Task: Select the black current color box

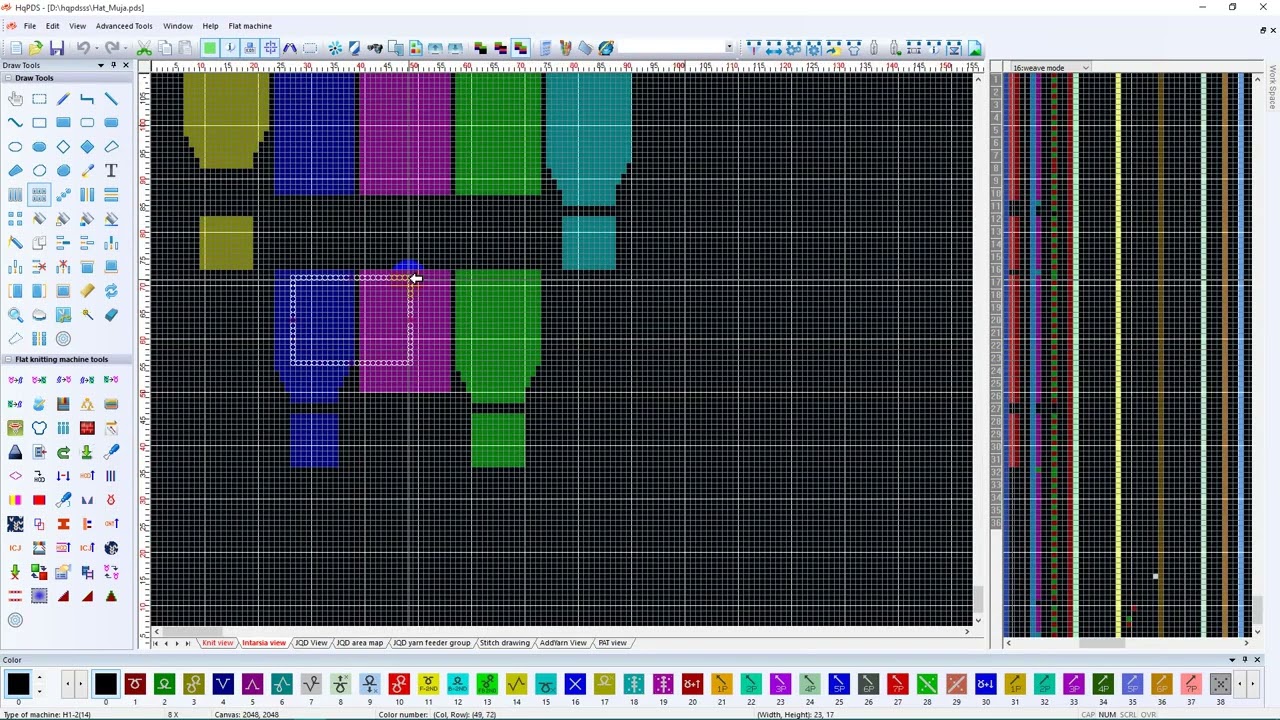Action: point(18,684)
